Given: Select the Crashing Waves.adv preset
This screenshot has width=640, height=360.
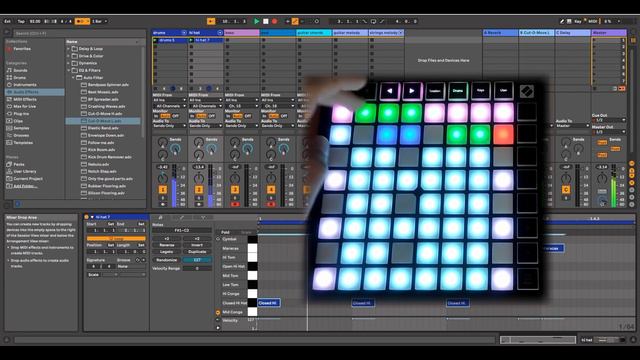Looking at the screenshot, I should [107, 107].
